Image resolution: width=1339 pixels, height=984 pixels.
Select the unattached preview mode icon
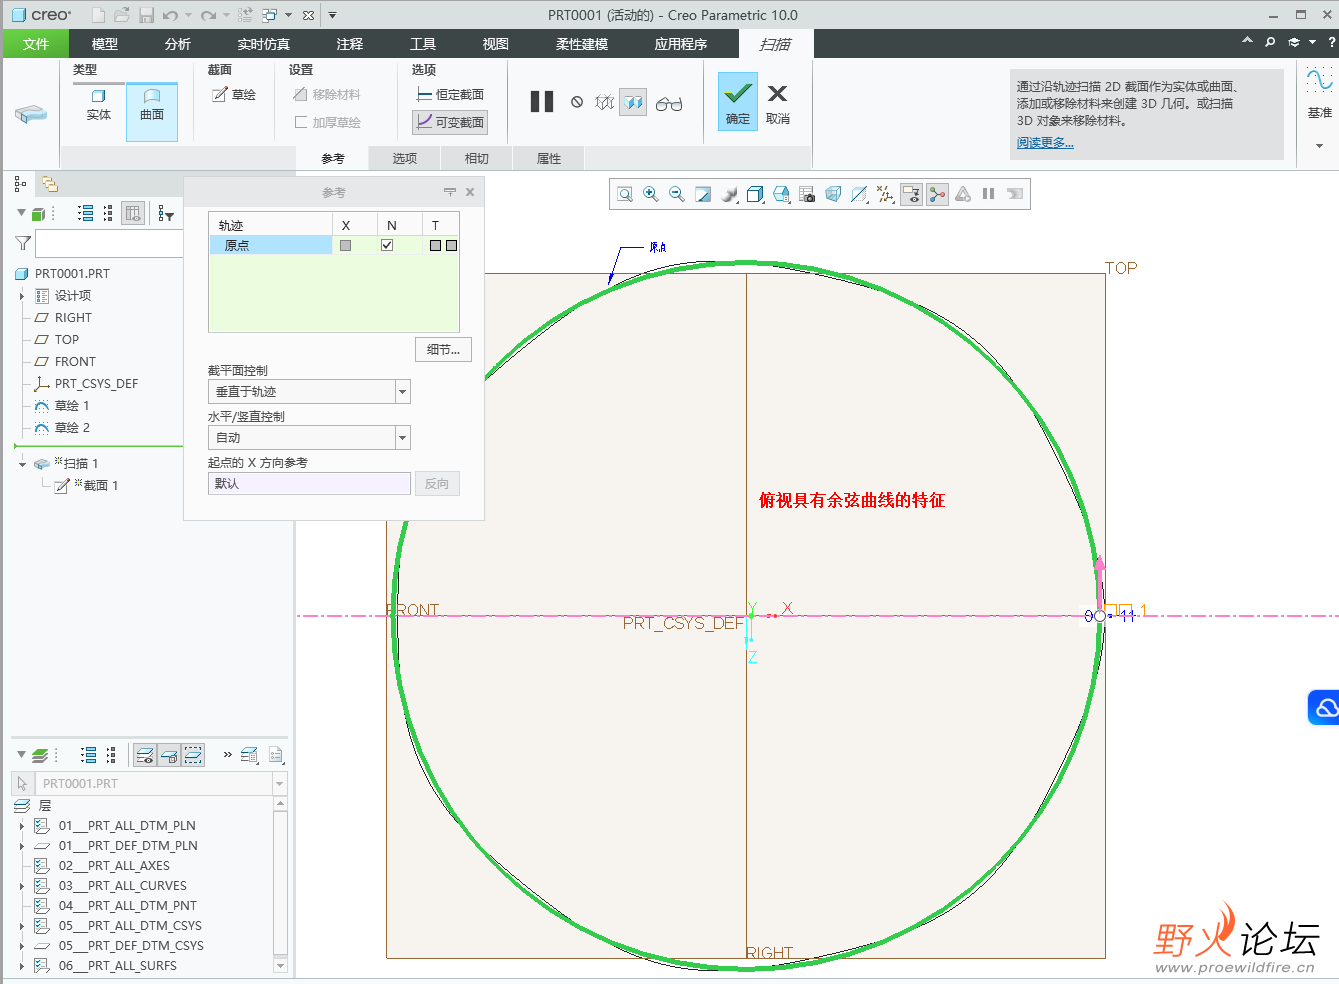tap(604, 102)
